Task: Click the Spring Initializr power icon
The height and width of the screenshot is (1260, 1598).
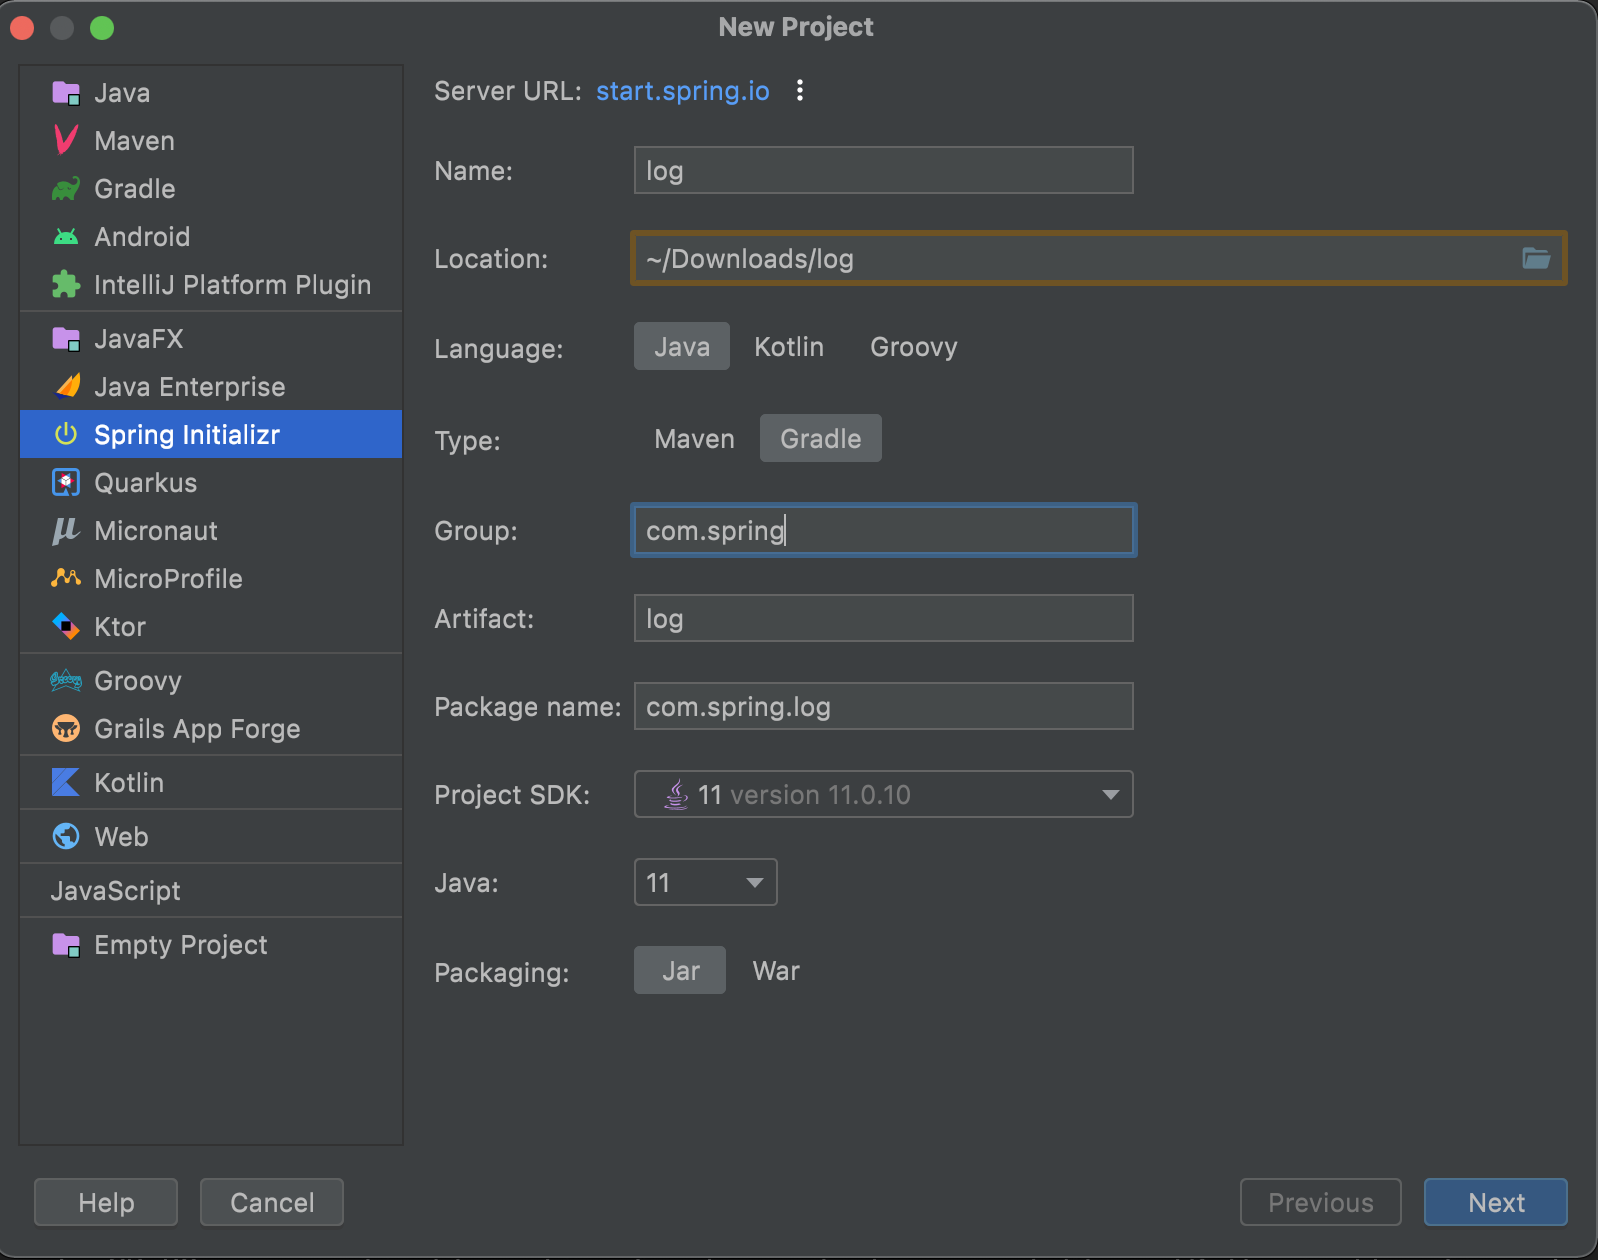Action: point(66,435)
